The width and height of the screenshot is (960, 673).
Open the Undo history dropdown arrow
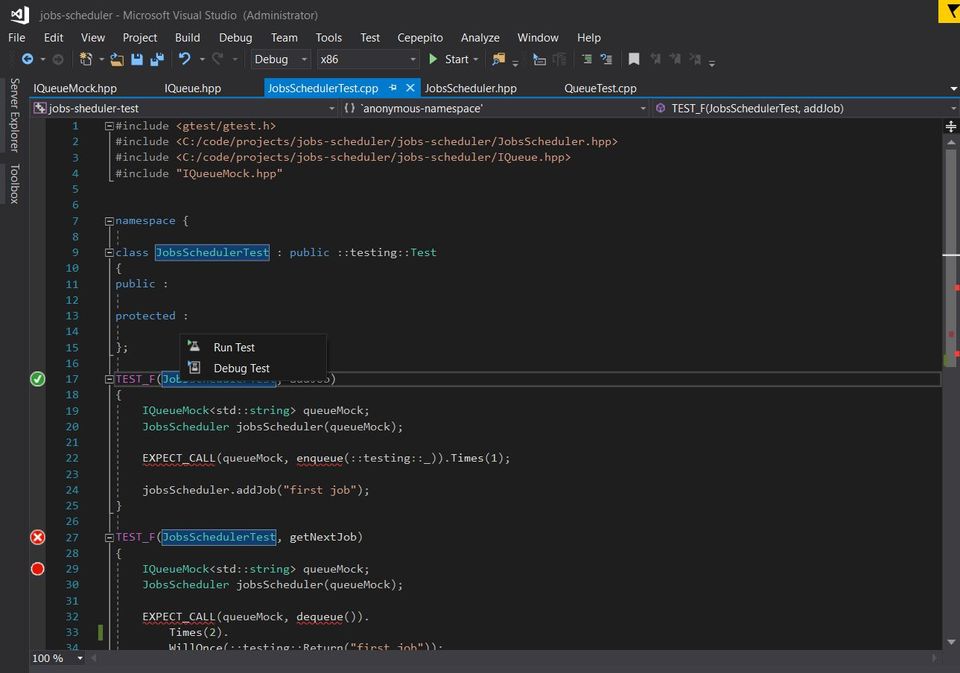pyautogui.click(x=201, y=59)
